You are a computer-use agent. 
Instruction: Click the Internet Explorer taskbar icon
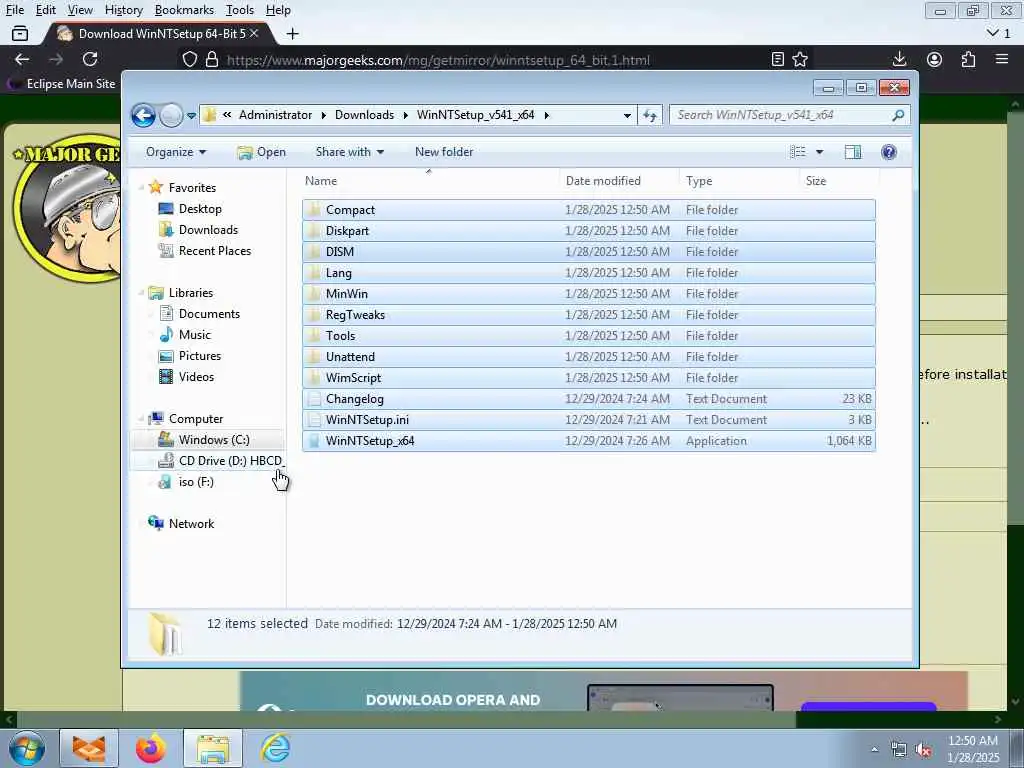click(x=276, y=748)
